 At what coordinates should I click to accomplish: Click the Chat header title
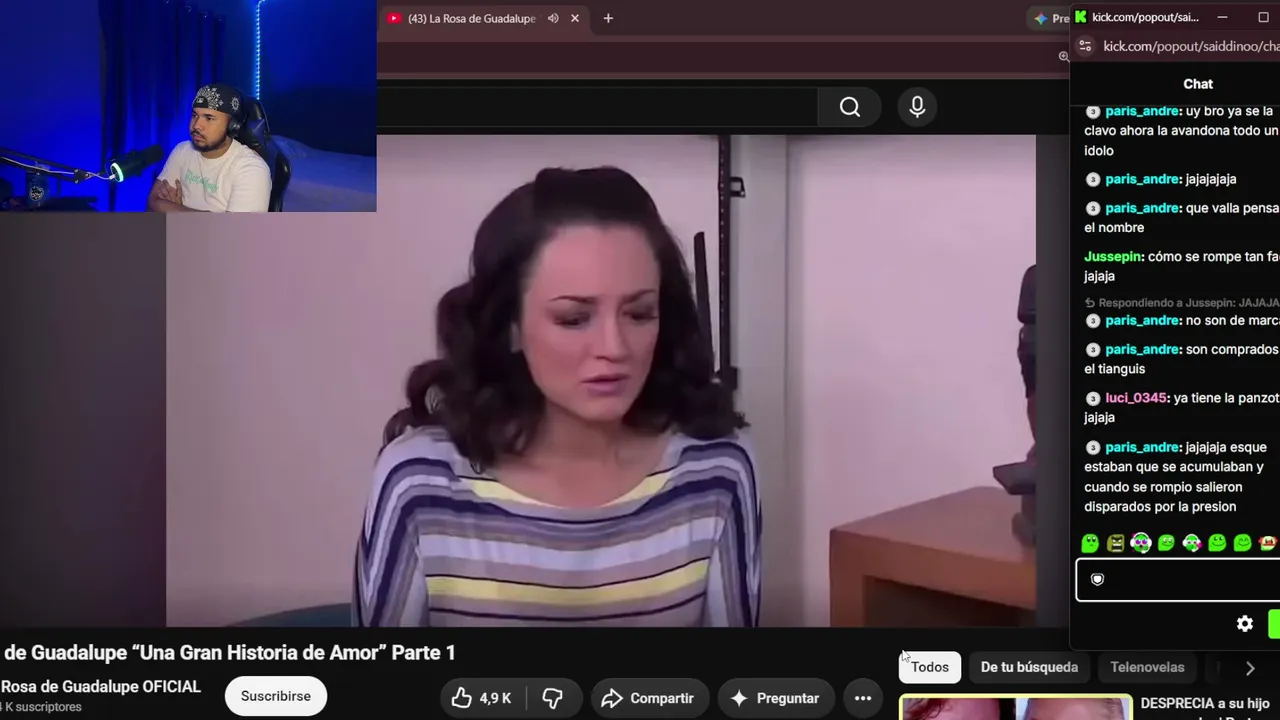point(1198,84)
